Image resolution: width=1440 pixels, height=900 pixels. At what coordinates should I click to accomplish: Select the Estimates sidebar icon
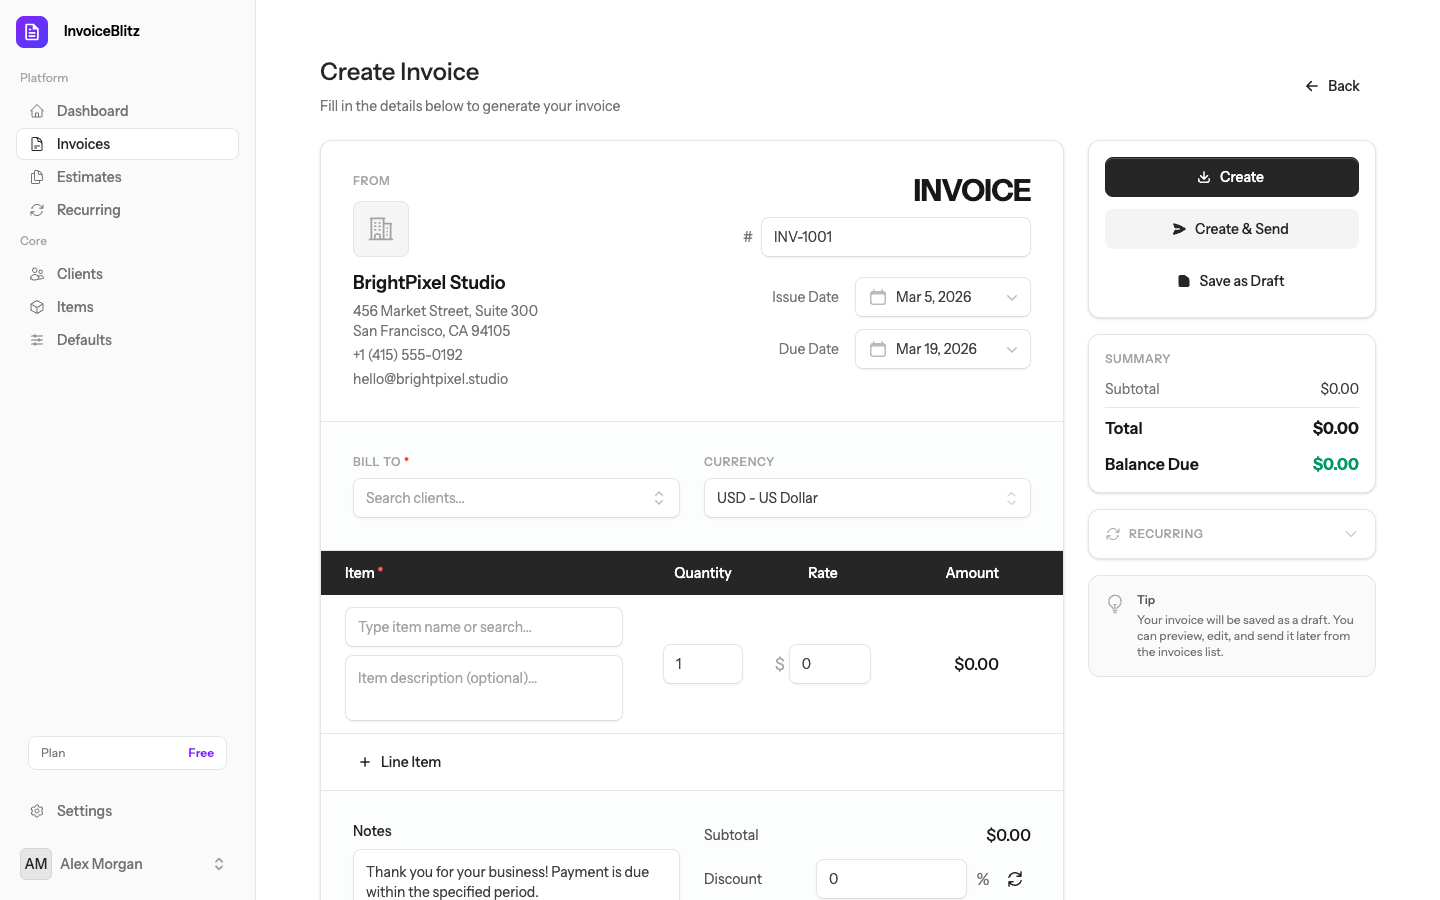[37, 176]
